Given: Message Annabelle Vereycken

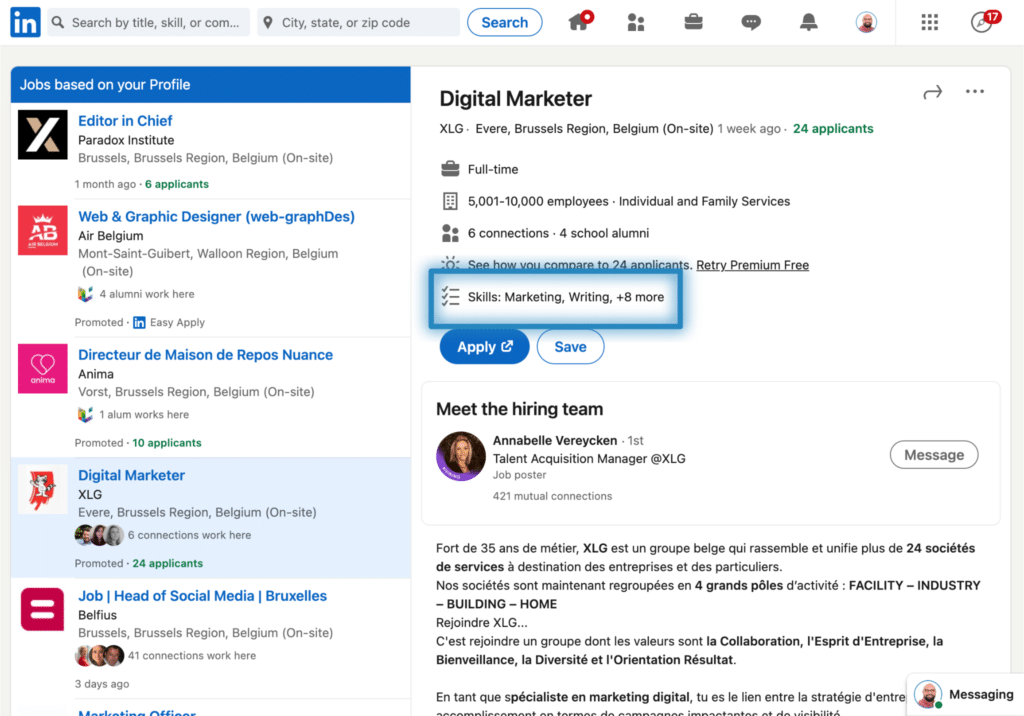Looking at the screenshot, I should [933, 455].
